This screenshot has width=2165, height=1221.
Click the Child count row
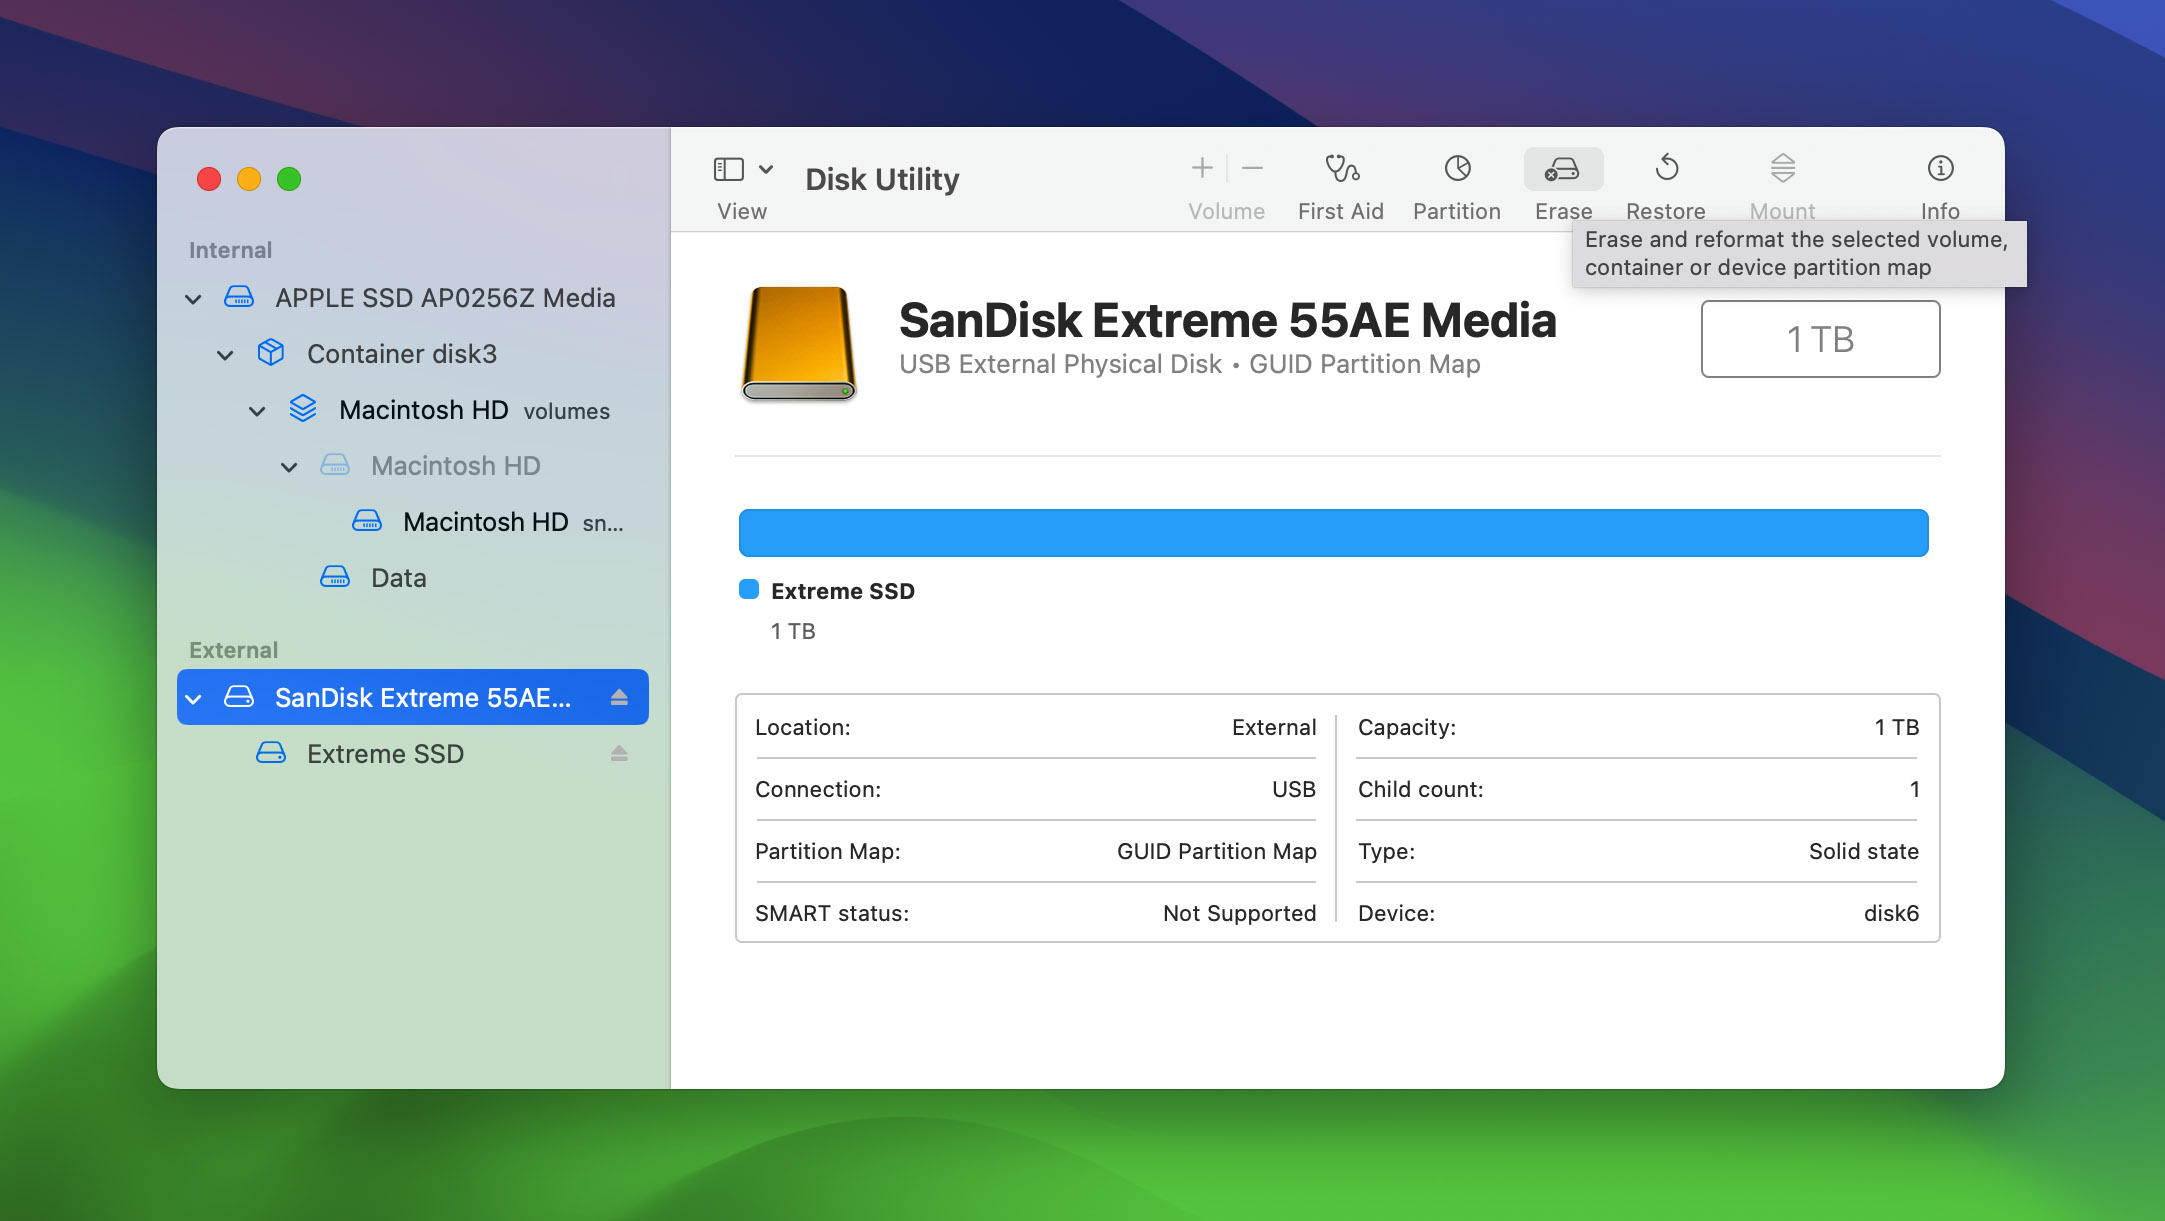click(1638, 789)
